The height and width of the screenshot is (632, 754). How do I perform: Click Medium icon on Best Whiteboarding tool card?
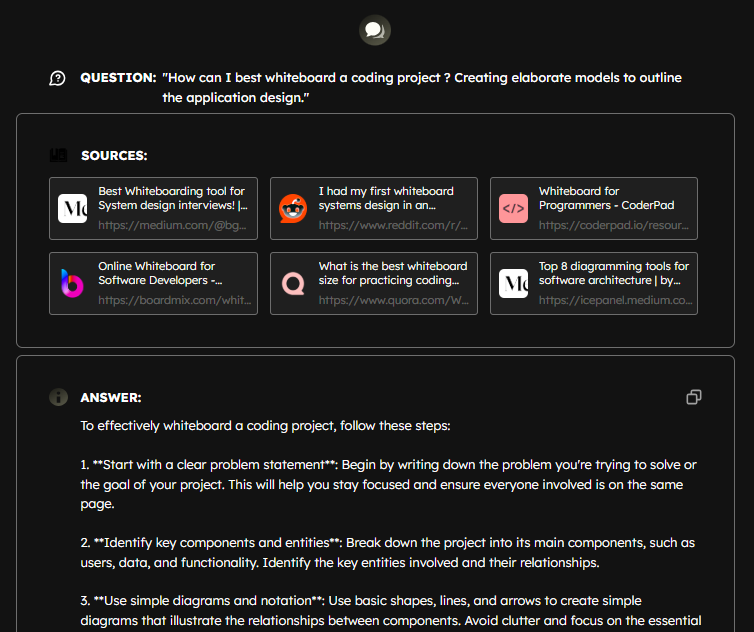73,208
